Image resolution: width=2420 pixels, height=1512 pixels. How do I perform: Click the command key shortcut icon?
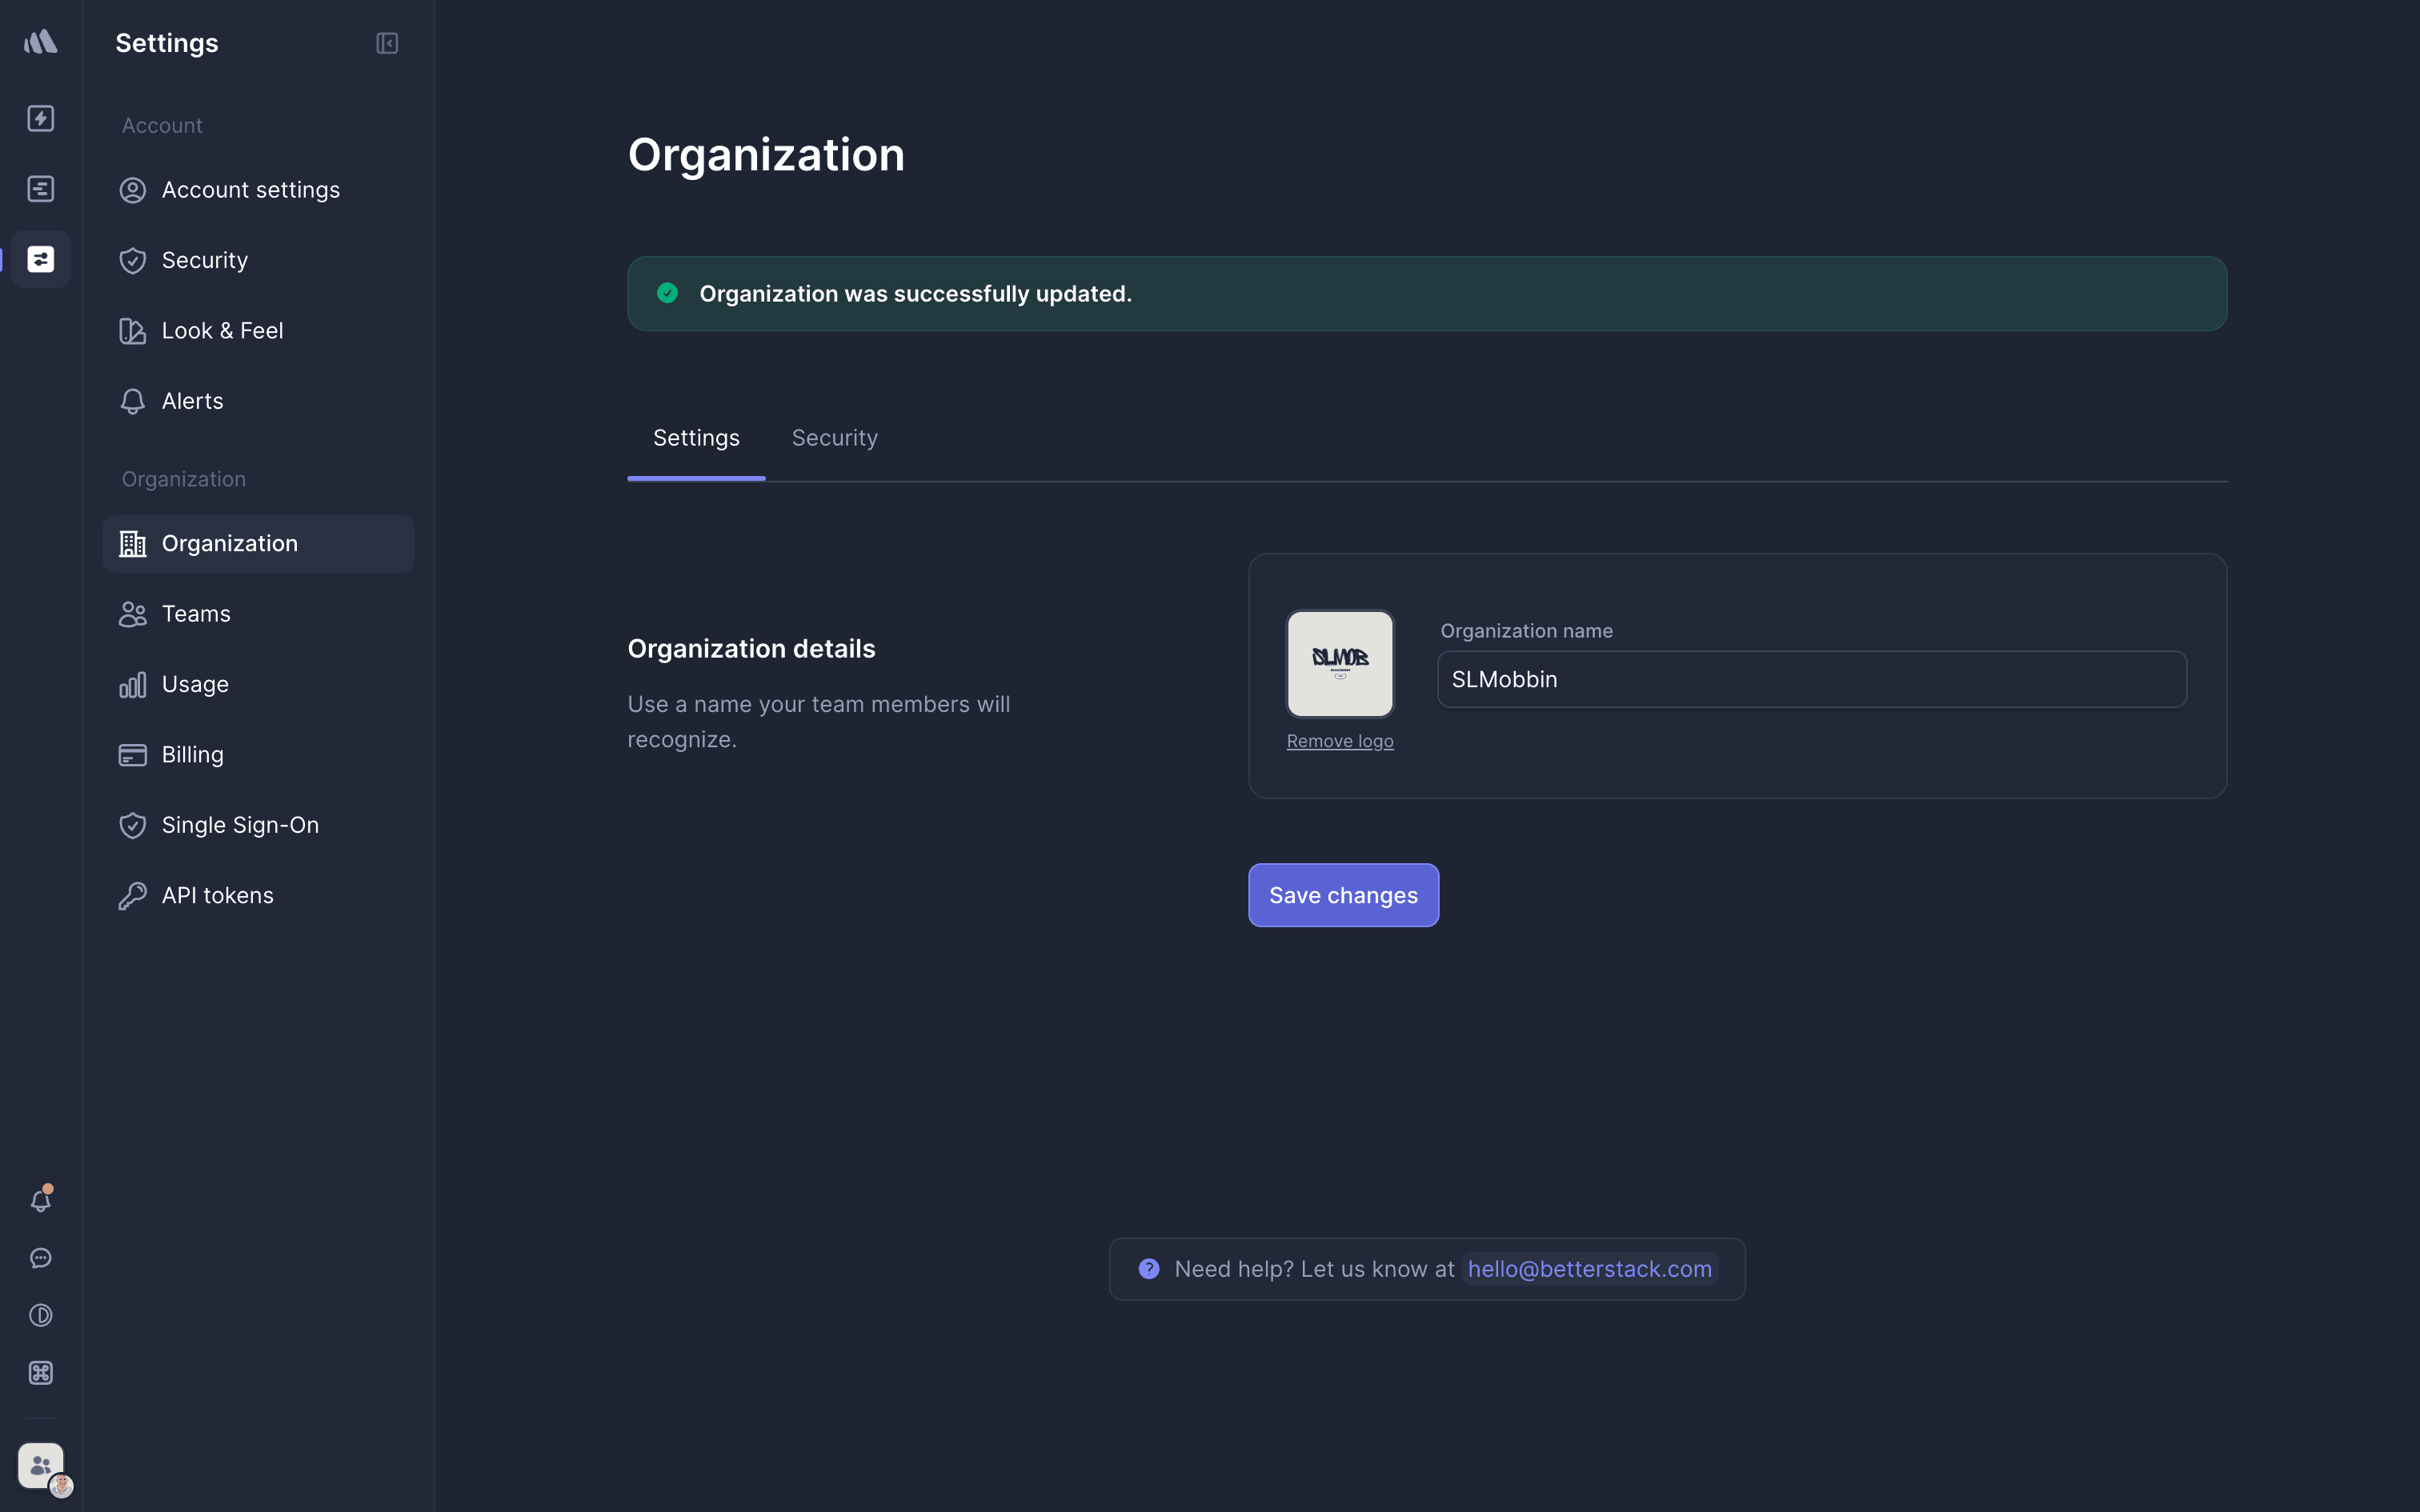click(x=41, y=1373)
